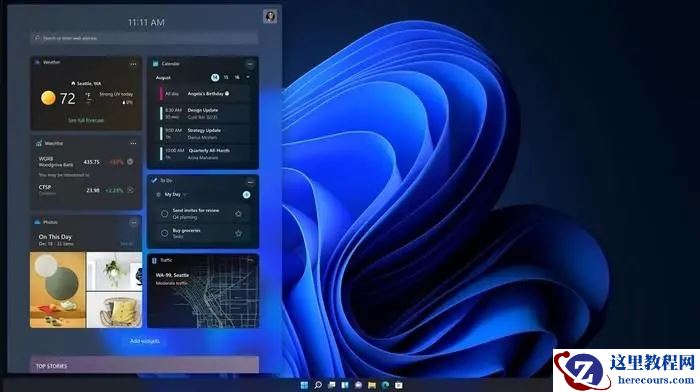The width and height of the screenshot is (700, 392).
Task: Select highlighted date 14 in Calendar
Action: point(215,77)
